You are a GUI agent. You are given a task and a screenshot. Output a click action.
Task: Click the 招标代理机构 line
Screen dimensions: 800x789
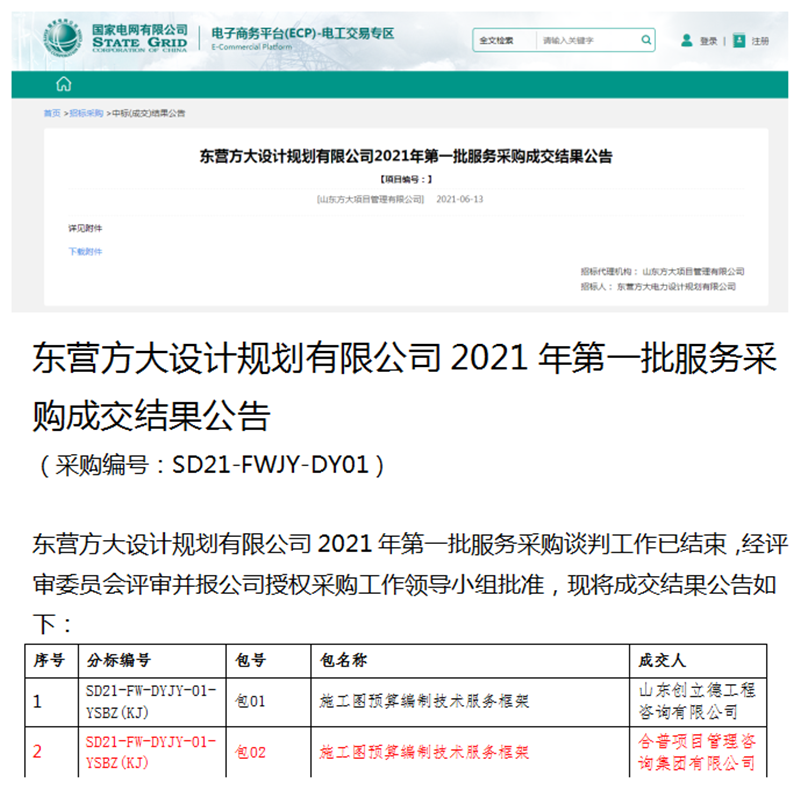[662, 272]
